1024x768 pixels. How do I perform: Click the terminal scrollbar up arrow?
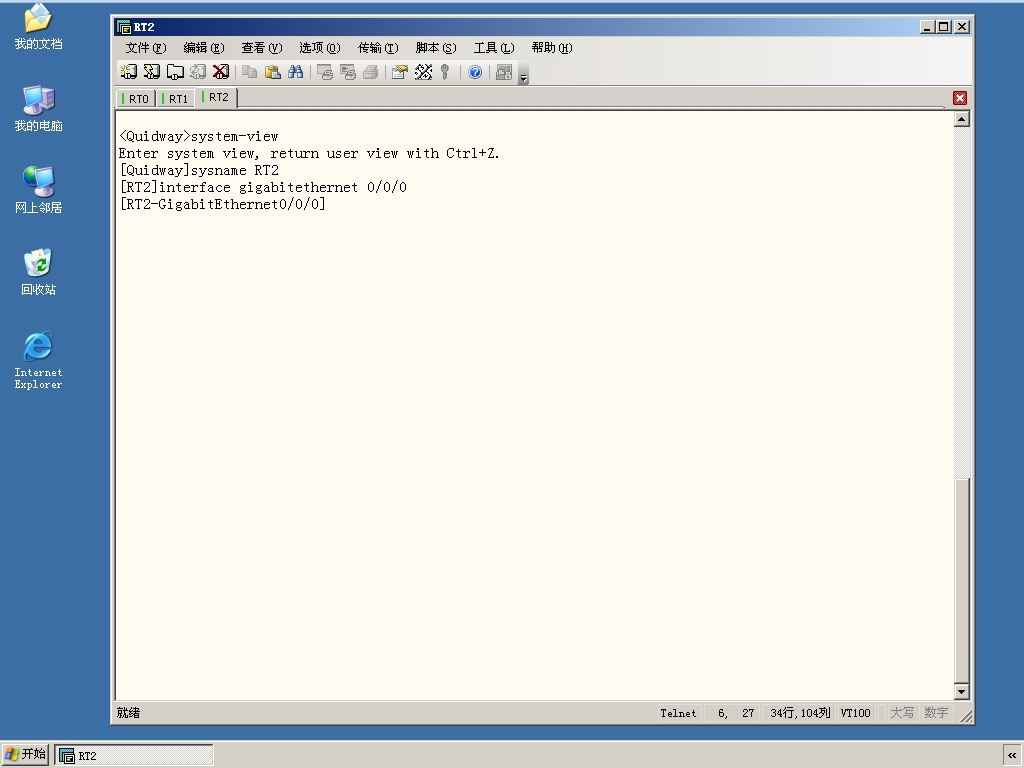961,119
